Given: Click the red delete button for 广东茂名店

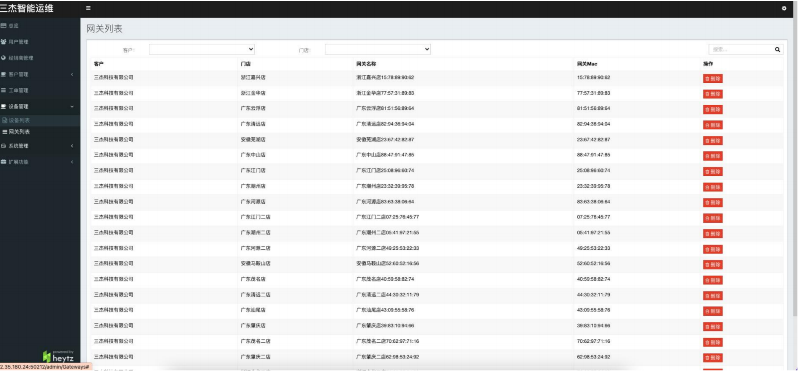Looking at the screenshot, I should tap(713, 280).
